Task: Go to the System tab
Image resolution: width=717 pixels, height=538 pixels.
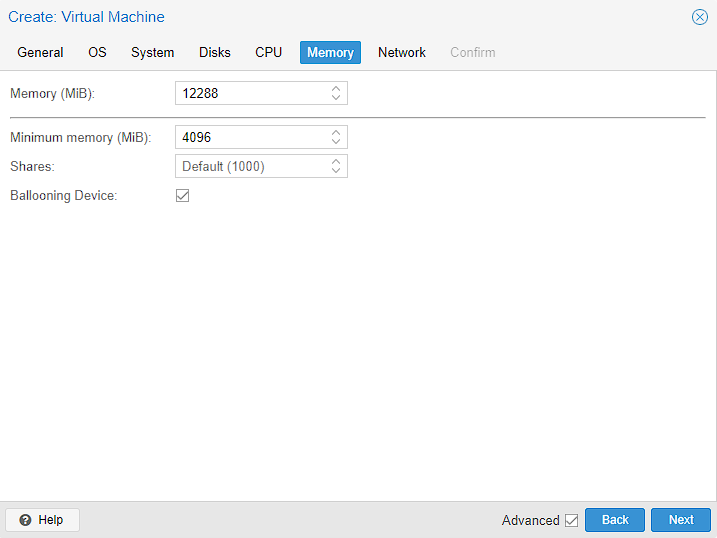Action: [152, 52]
